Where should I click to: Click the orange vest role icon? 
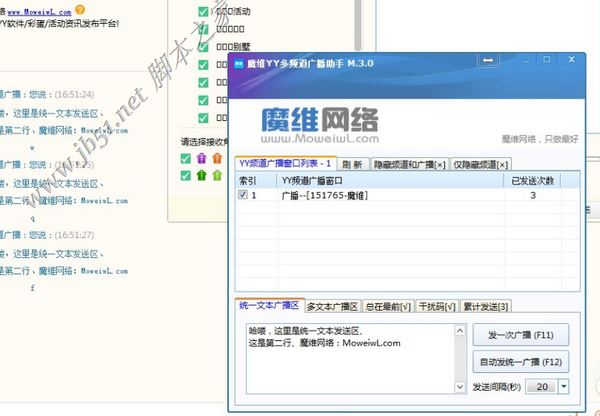pyautogui.click(x=217, y=158)
